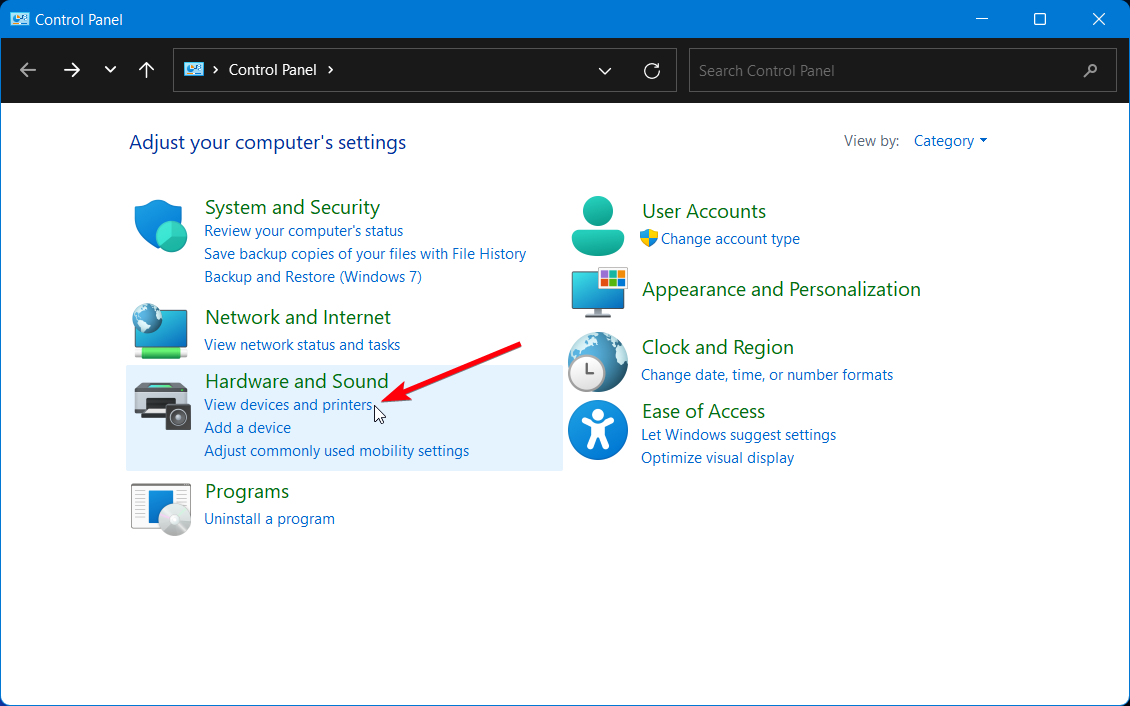Click Change account type
The width and height of the screenshot is (1130, 706).
pos(730,239)
